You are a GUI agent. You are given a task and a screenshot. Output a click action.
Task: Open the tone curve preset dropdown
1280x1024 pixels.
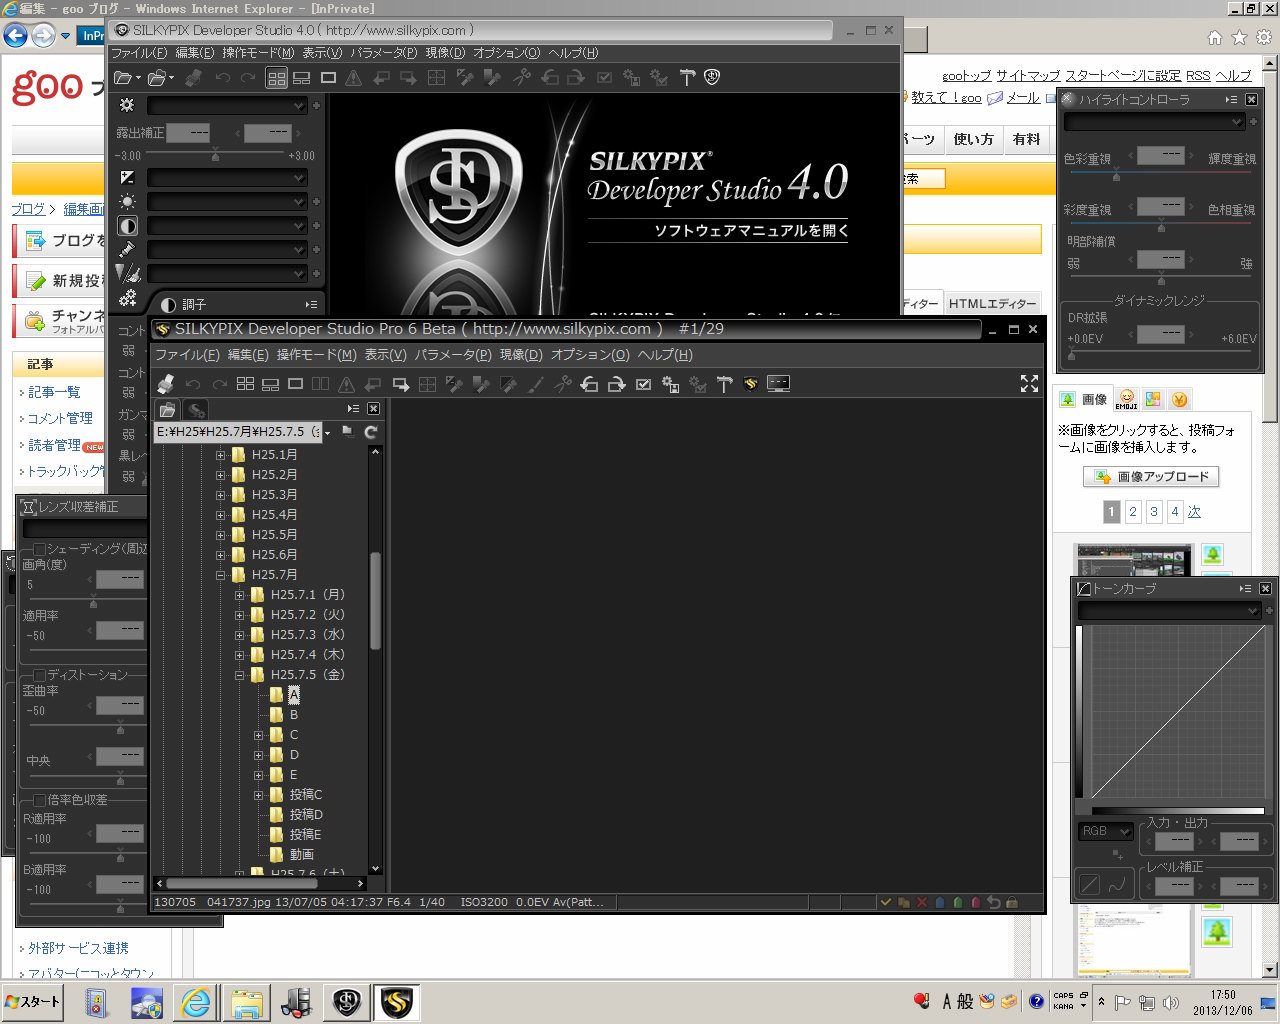click(x=1169, y=611)
